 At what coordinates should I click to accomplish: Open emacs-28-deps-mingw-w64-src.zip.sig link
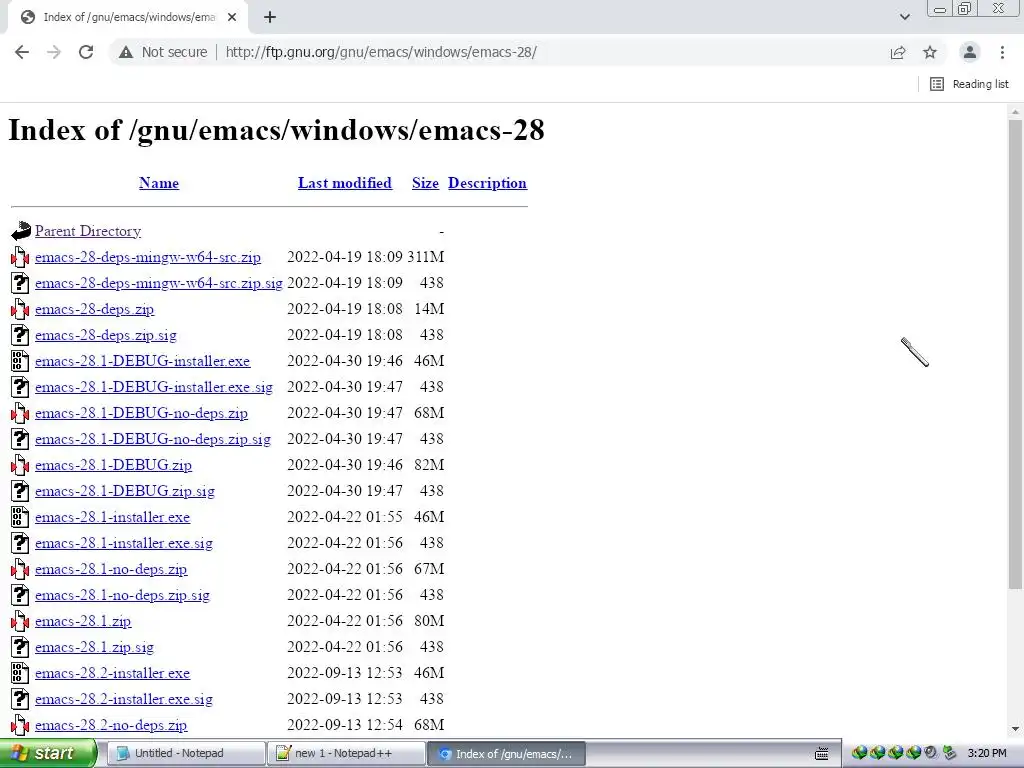coord(159,283)
